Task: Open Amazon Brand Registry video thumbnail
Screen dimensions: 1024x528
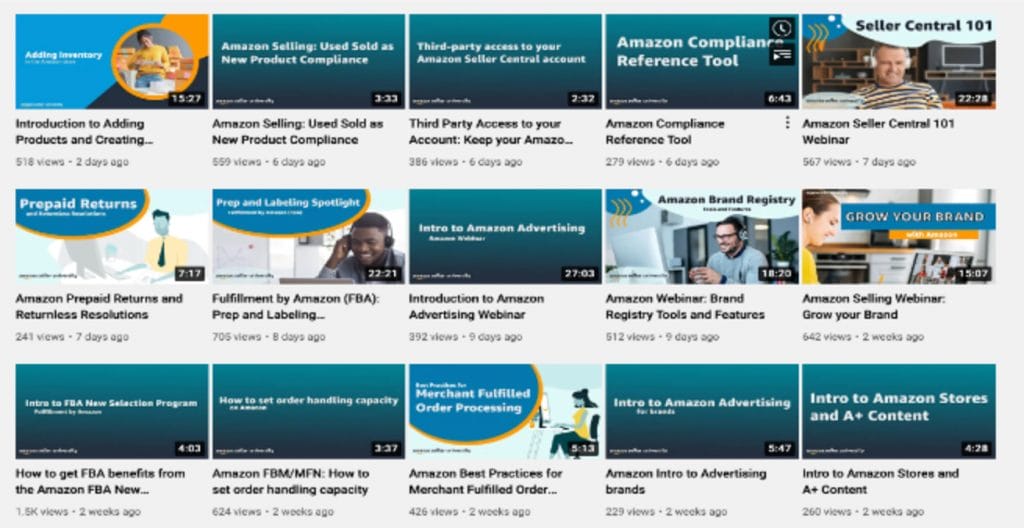Action: pyautogui.click(x=702, y=237)
